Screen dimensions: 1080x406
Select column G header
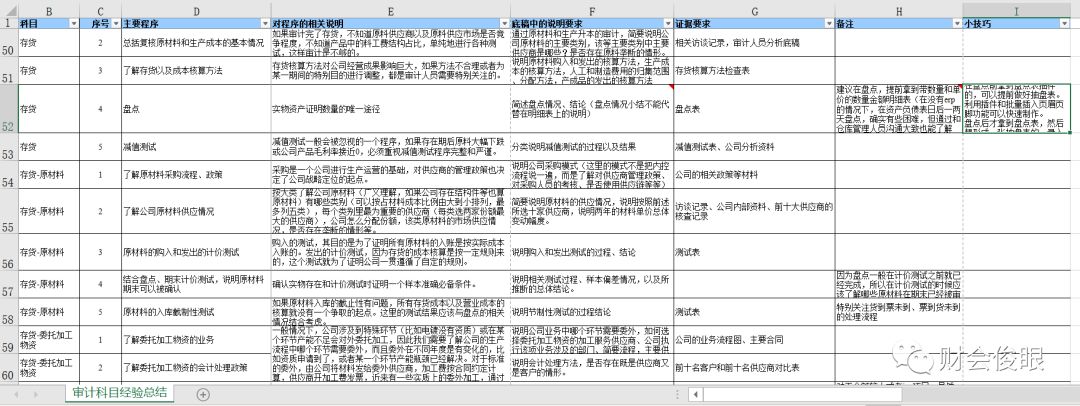point(754,12)
